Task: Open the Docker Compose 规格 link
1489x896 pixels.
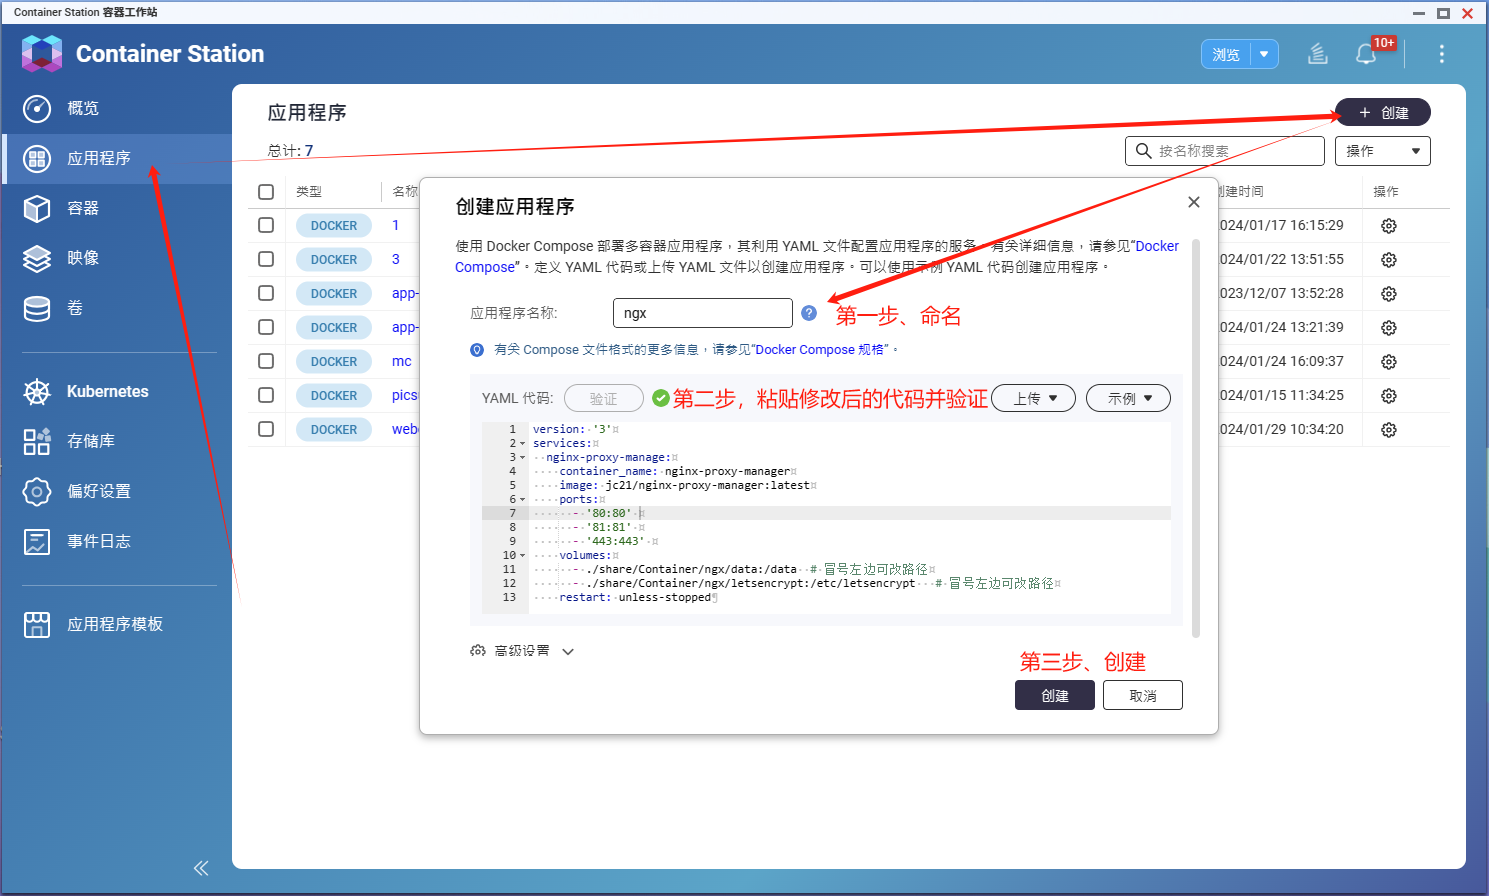Action: click(820, 350)
